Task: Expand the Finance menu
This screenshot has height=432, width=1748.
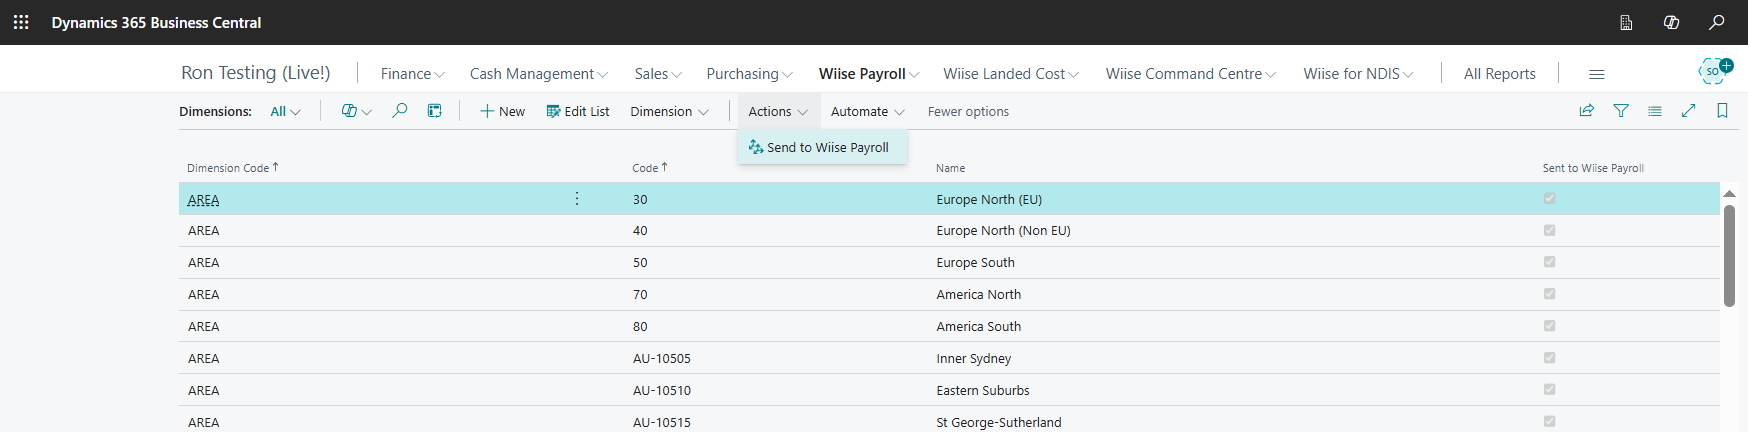Action: click(412, 74)
